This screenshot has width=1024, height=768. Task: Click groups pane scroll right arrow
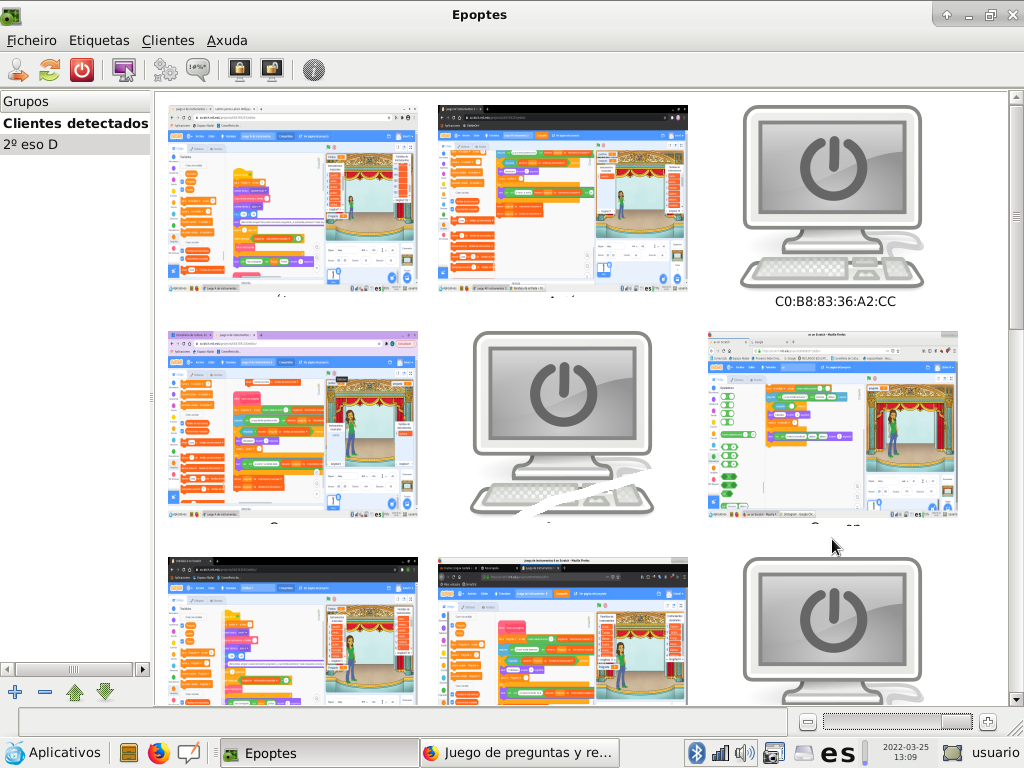pos(142,669)
